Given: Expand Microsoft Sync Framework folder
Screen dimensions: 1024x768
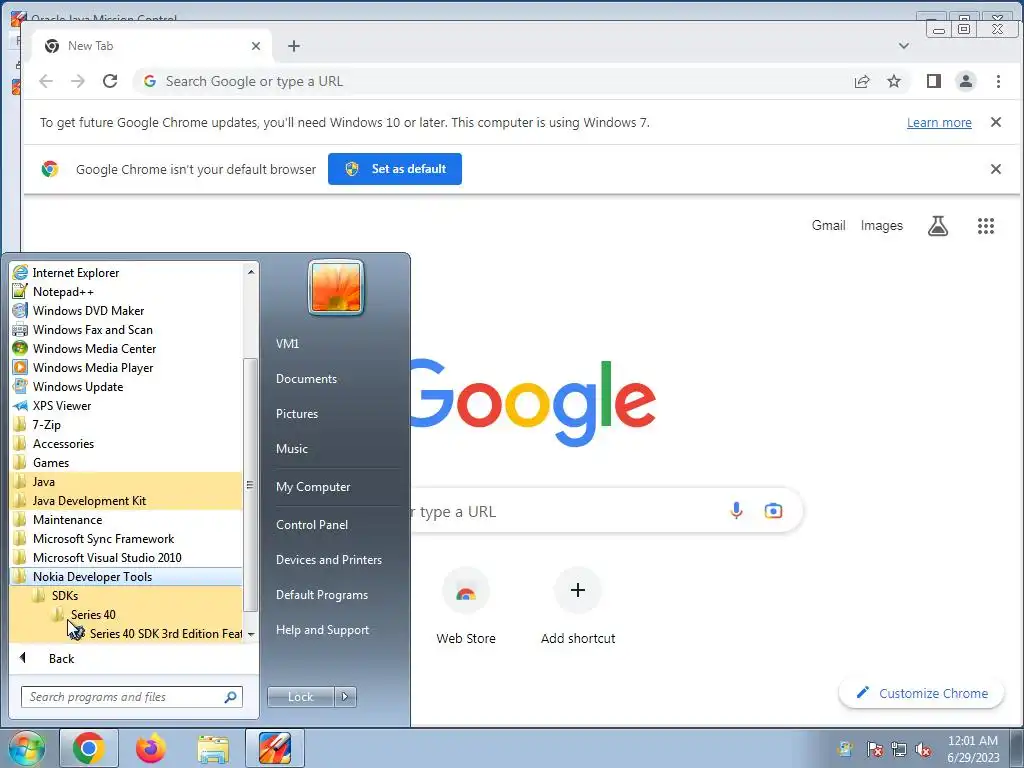Looking at the screenshot, I should [x=127, y=539].
